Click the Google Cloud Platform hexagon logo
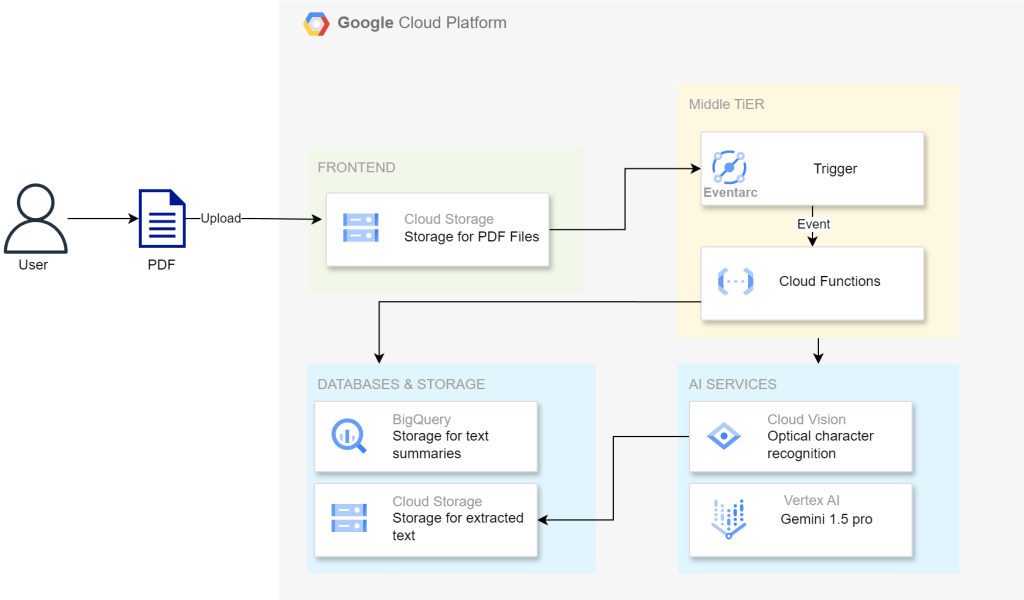 [316, 24]
